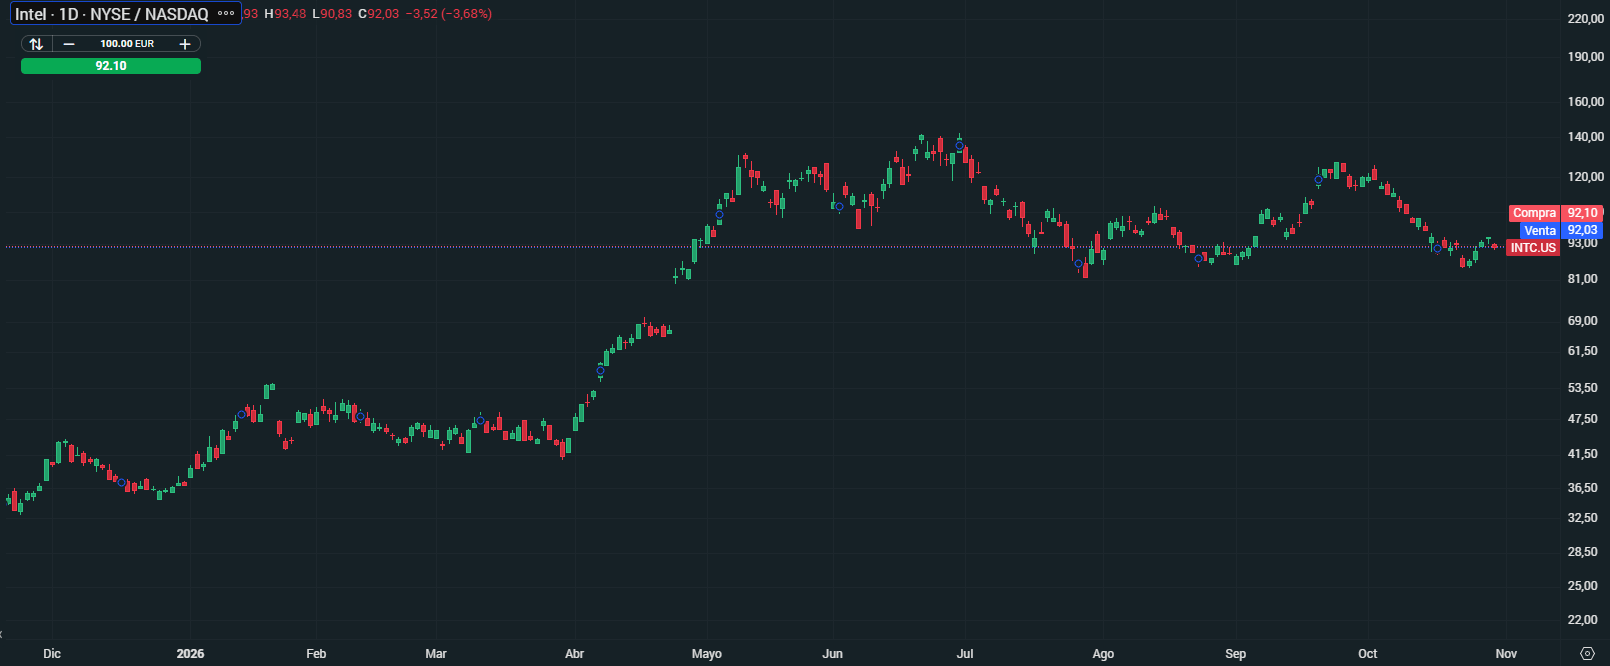Image resolution: width=1610 pixels, height=666 pixels.
Task: Click the 81,00 price axis label
Action: click(x=1583, y=279)
